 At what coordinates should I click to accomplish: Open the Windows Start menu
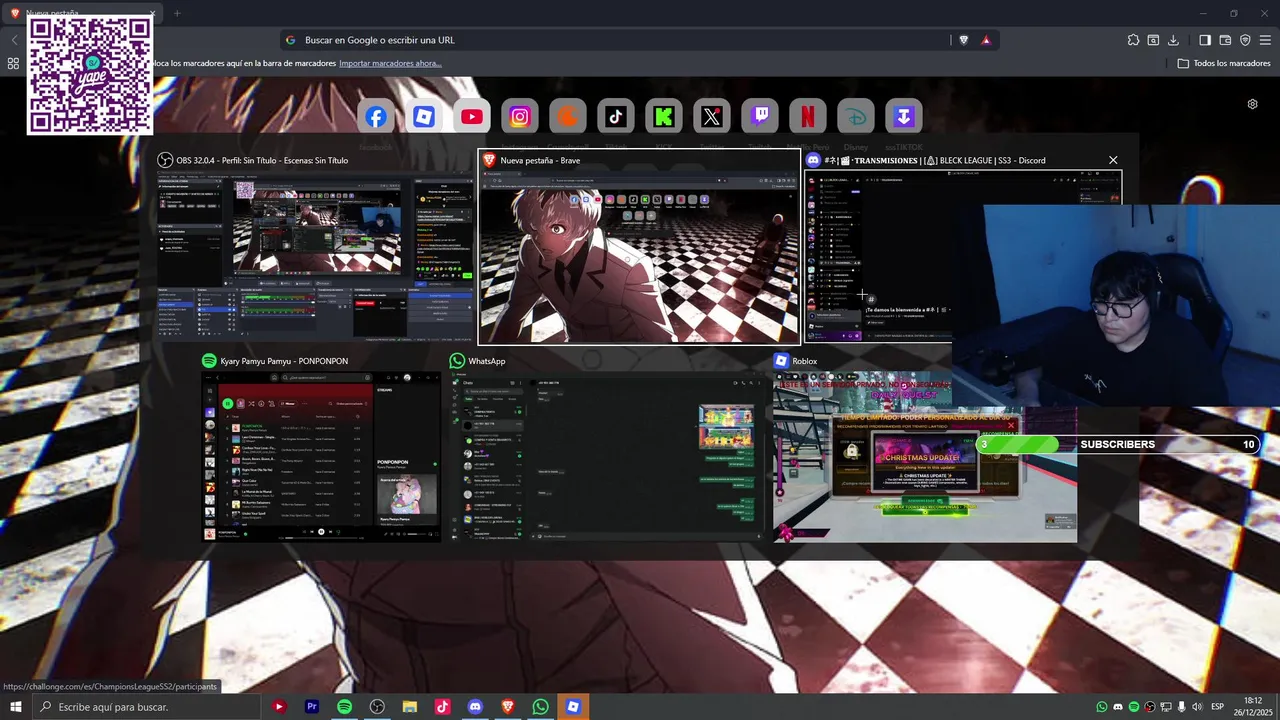[15, 707]
